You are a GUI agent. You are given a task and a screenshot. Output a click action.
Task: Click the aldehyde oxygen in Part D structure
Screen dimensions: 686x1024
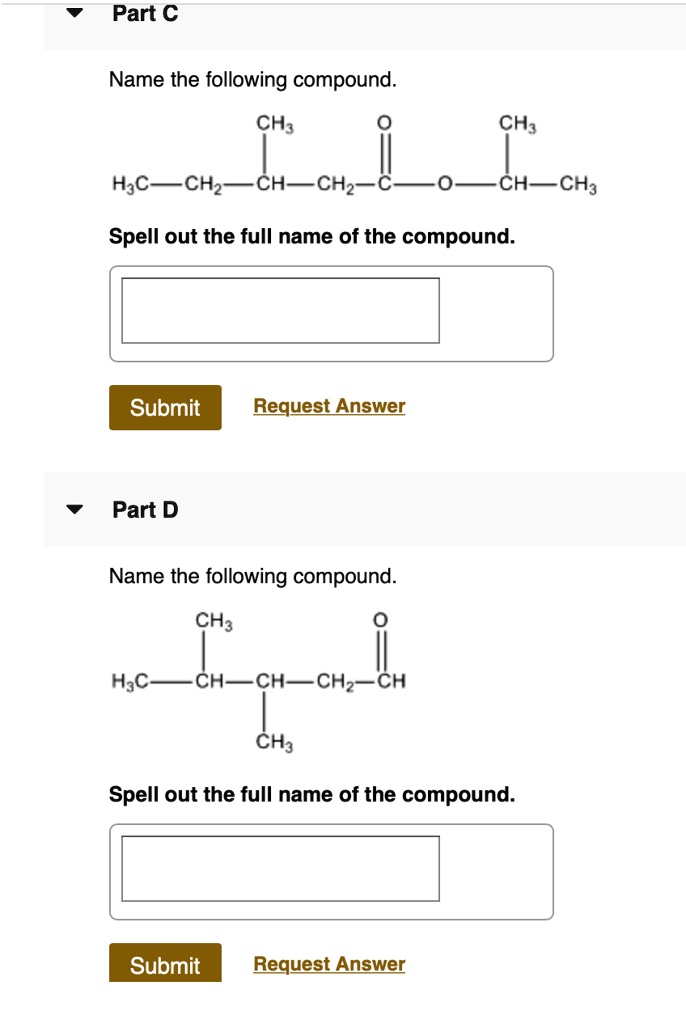[x=380, y=622]
